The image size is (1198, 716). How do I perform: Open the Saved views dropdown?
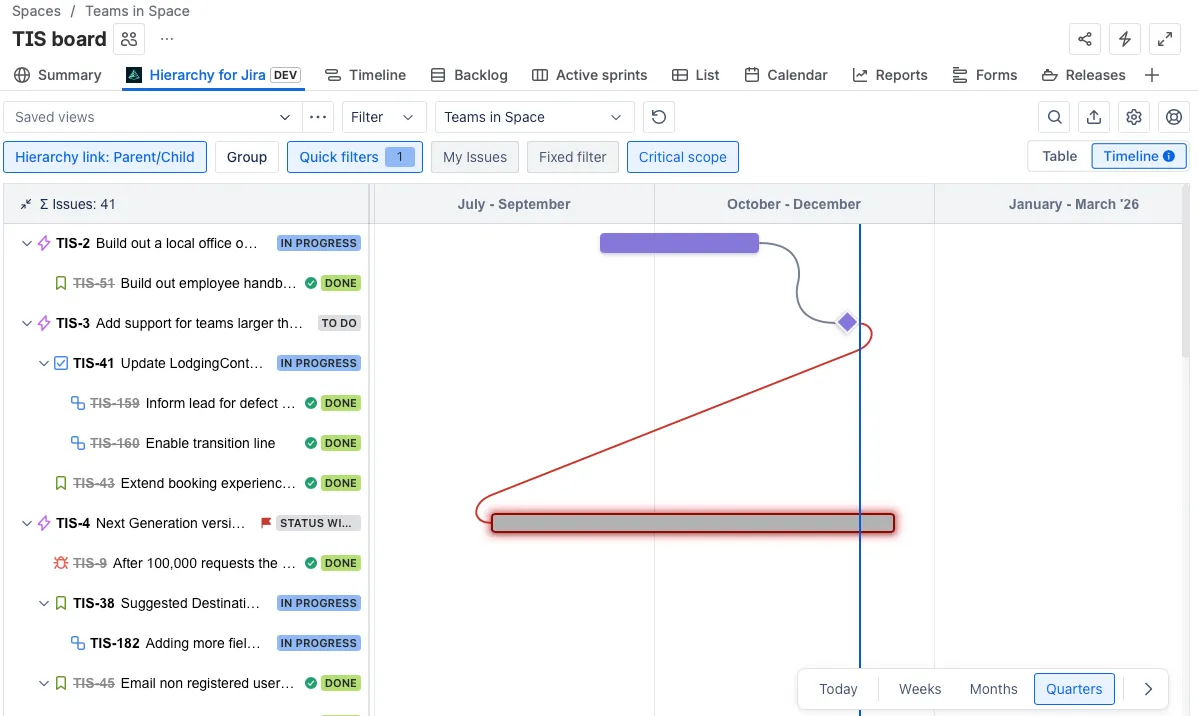point(152,117)
